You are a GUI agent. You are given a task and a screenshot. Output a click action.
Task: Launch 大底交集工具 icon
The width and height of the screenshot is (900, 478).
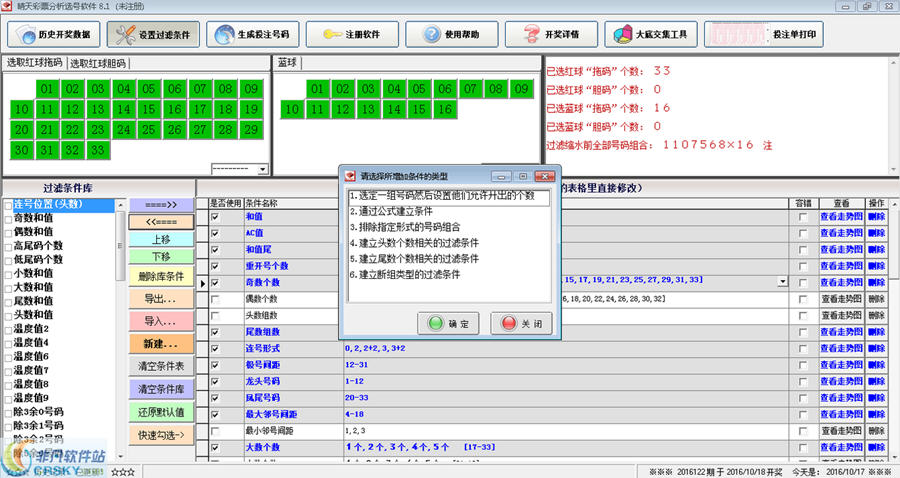tap(623, 34)
